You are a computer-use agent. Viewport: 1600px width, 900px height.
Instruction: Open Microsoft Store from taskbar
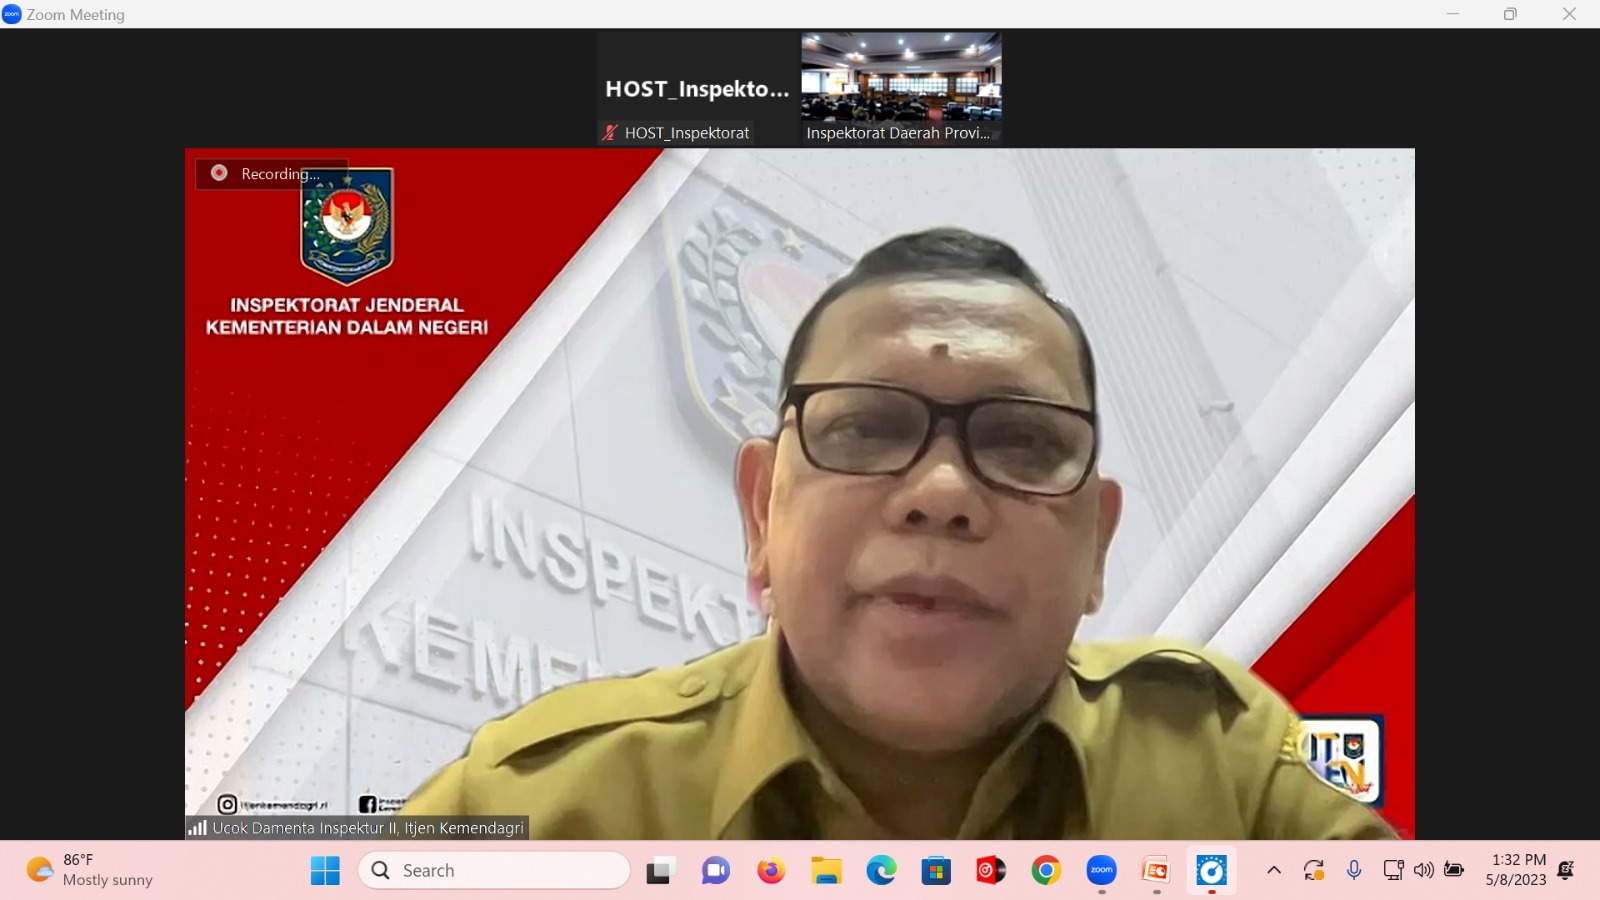936,871
